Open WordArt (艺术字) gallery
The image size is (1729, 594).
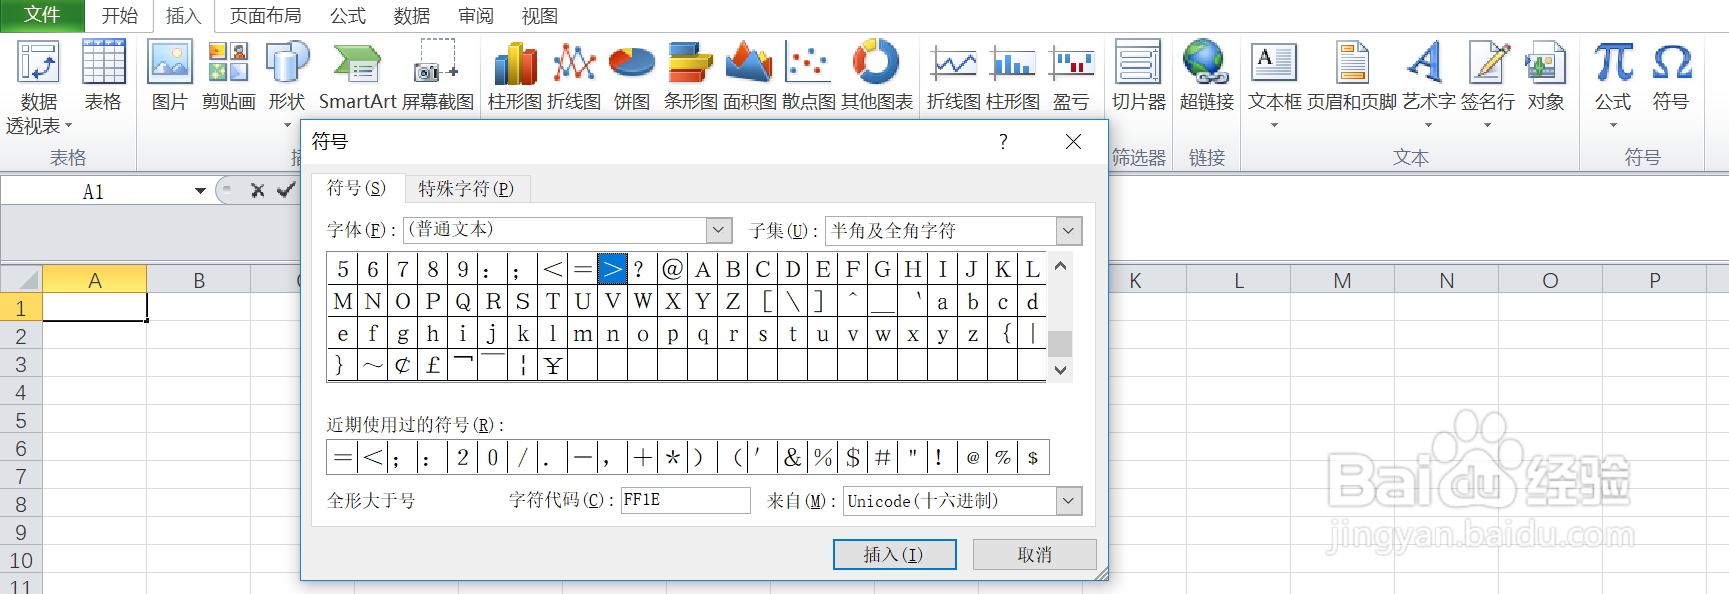coord(1428,75)
